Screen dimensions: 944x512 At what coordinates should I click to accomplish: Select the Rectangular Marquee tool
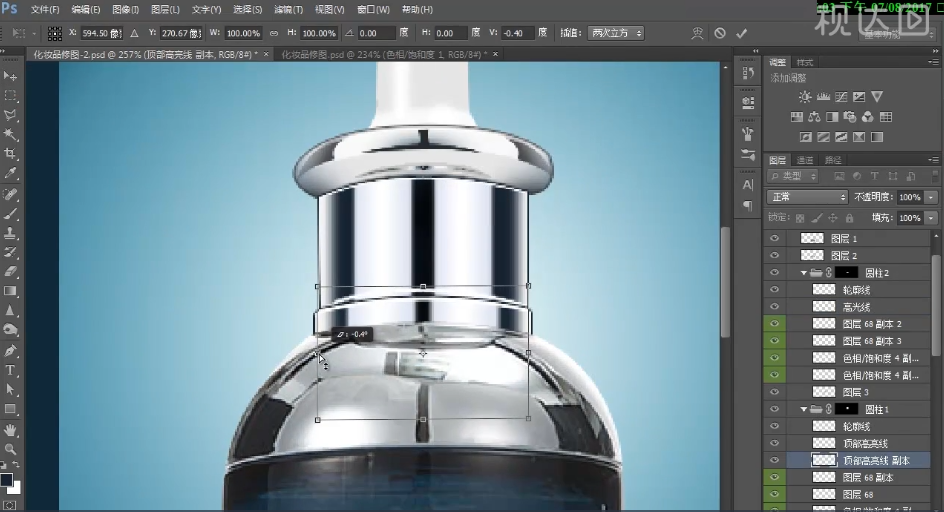[x=10, y=96]
